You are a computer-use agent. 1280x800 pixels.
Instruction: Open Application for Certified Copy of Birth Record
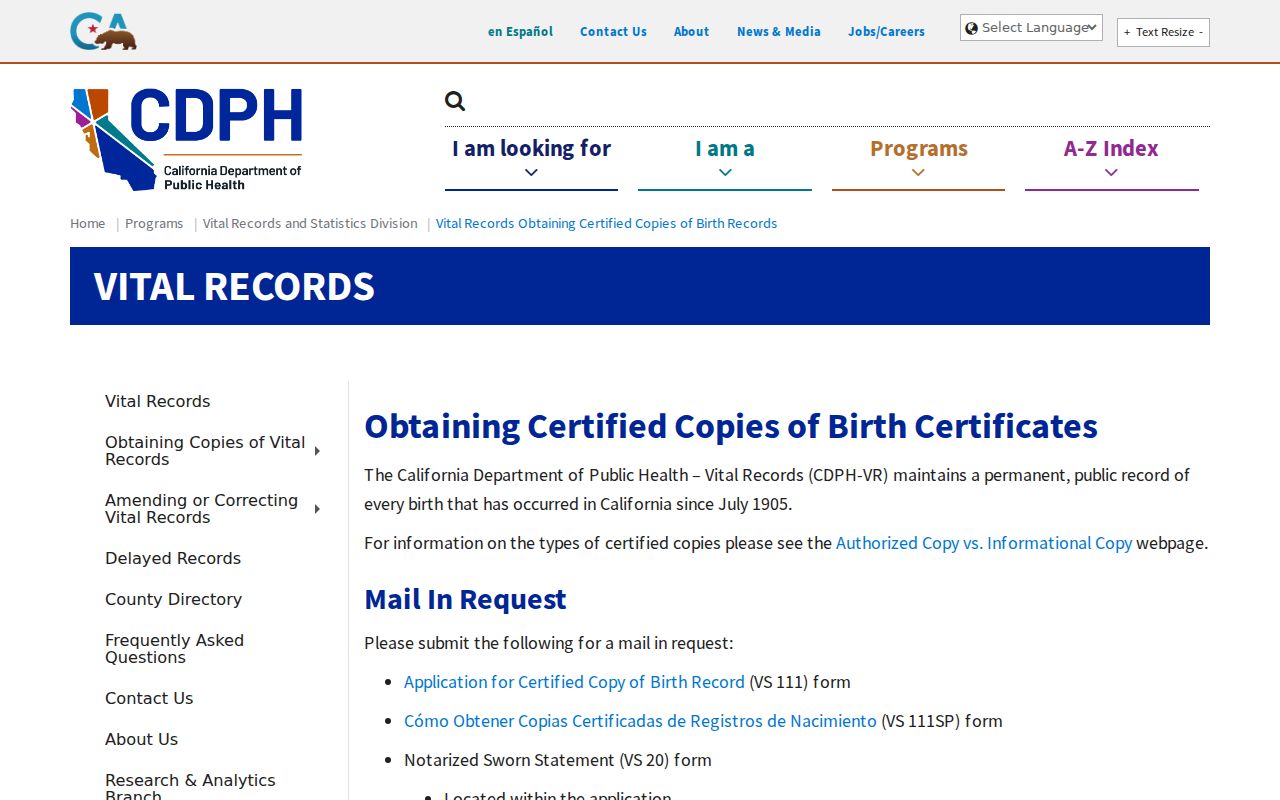pyautogui.click(x=574, y=682)
